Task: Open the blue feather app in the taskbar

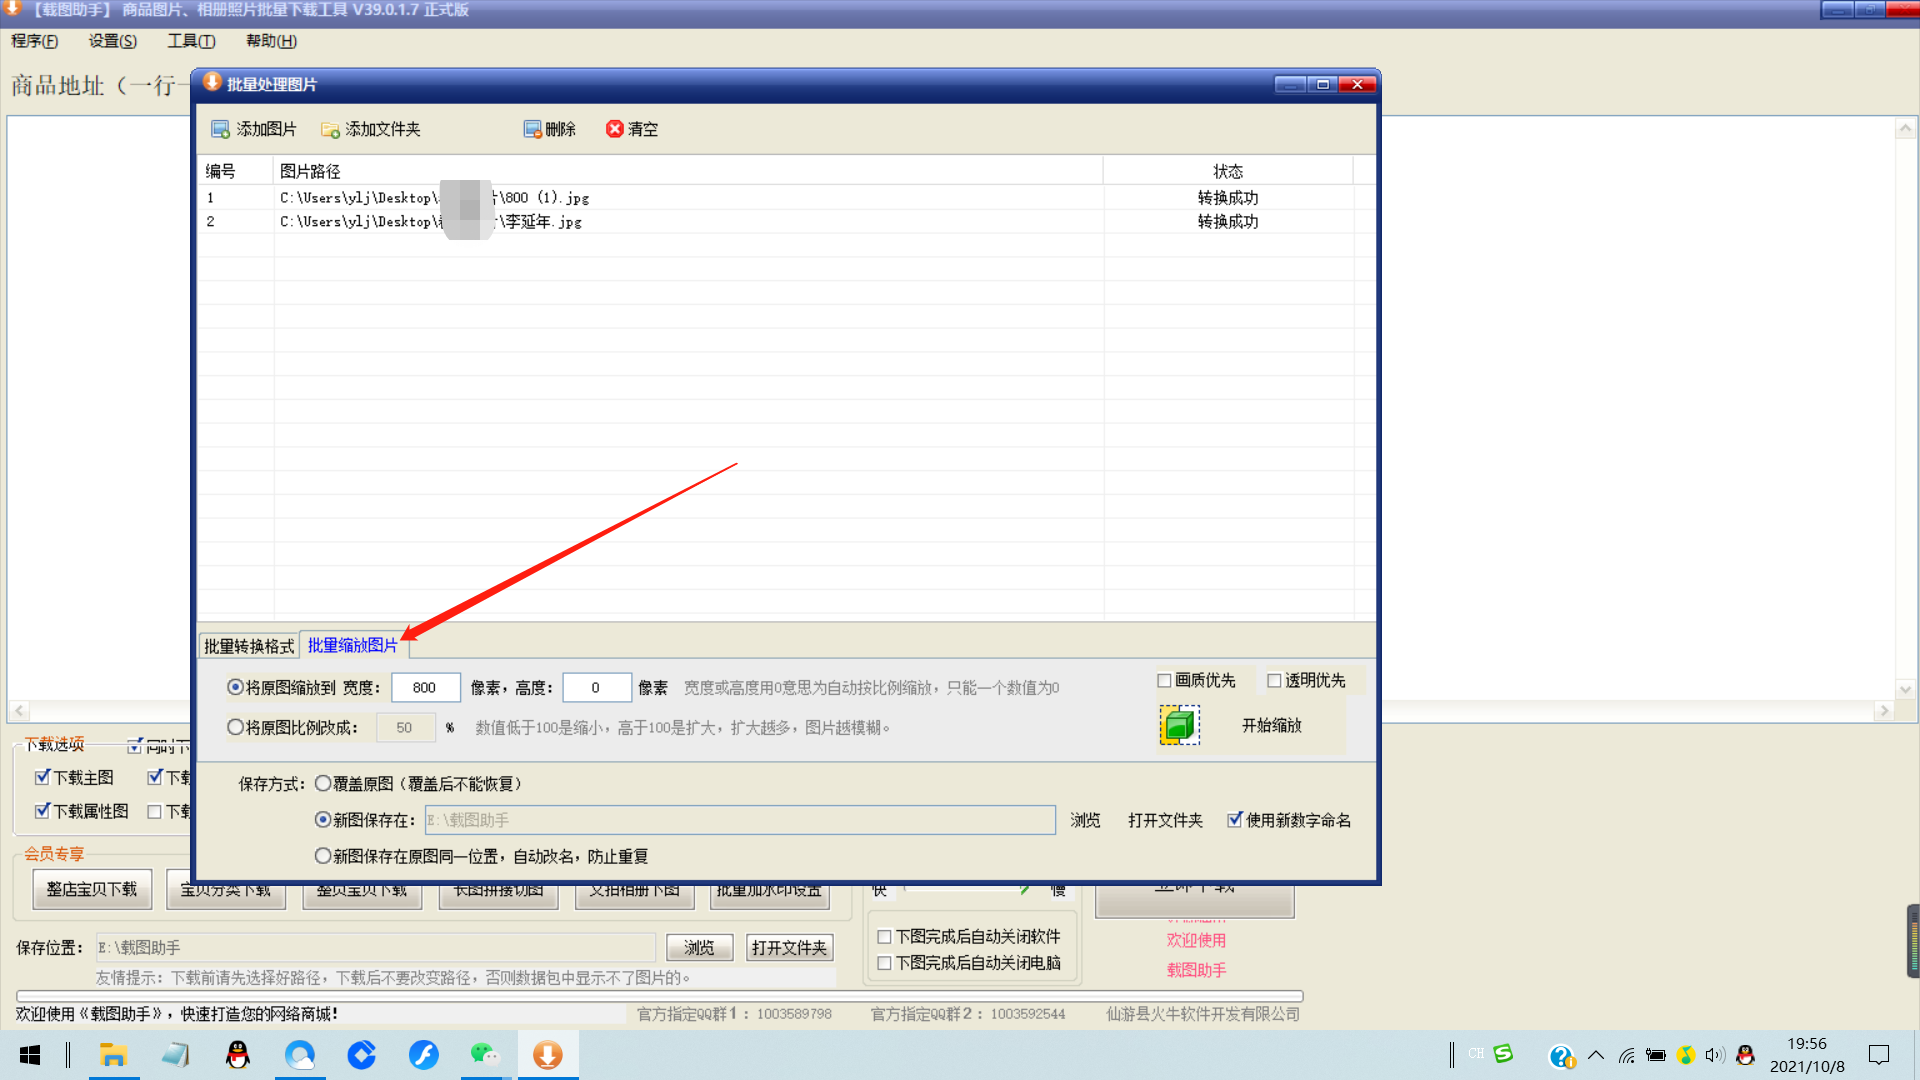Action: 423,1055
